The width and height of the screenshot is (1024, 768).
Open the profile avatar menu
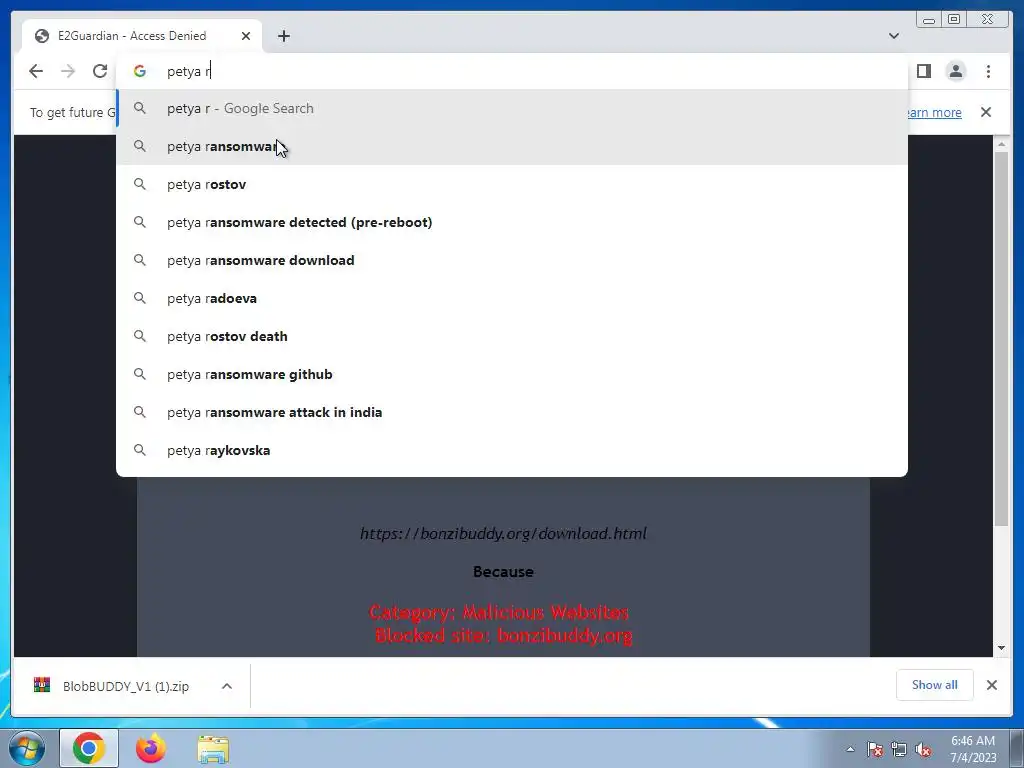coord(955,71)
